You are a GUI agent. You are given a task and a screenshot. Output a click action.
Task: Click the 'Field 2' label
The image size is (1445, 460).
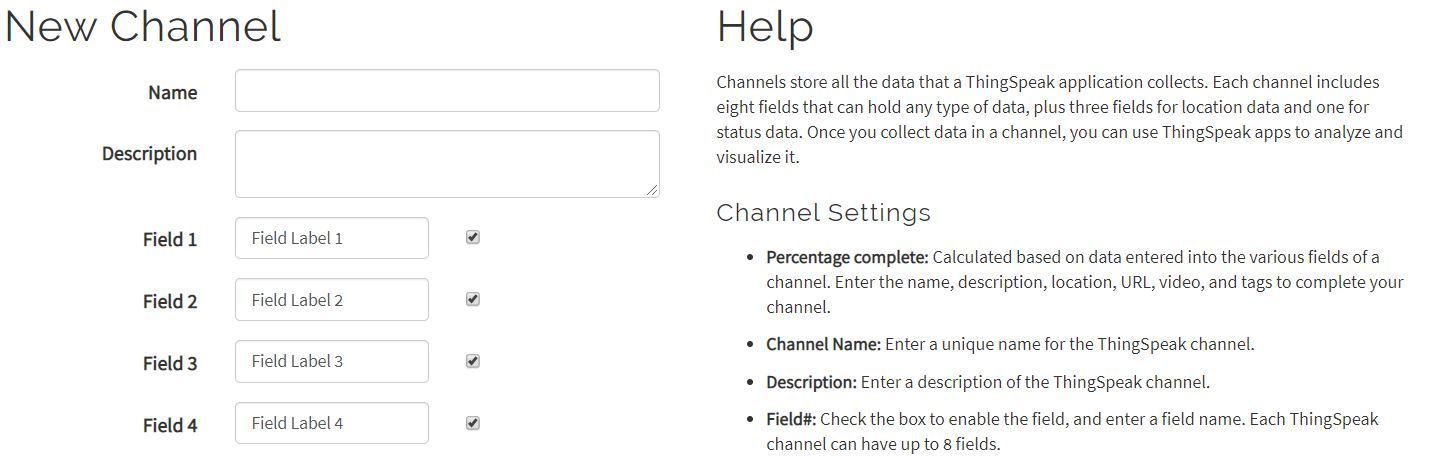(170, 302)
